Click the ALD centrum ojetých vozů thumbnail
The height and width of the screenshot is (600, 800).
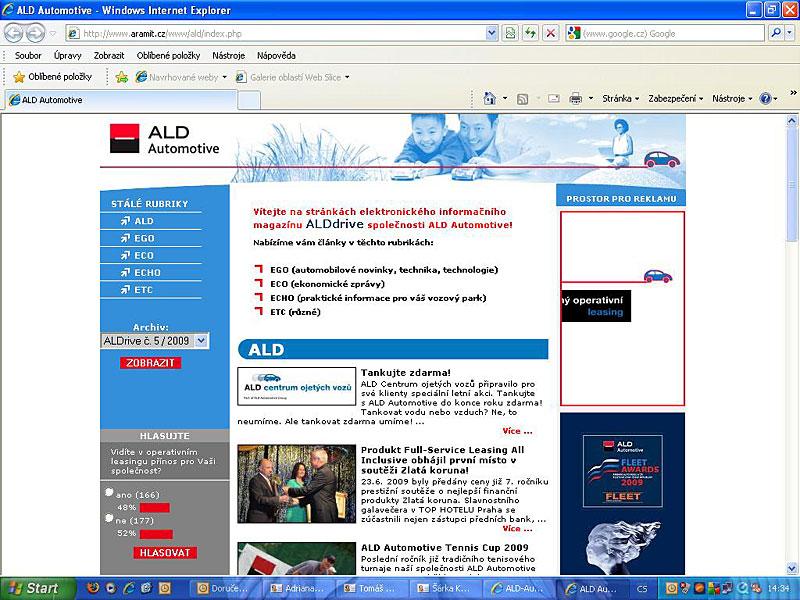tap(296, 386)
